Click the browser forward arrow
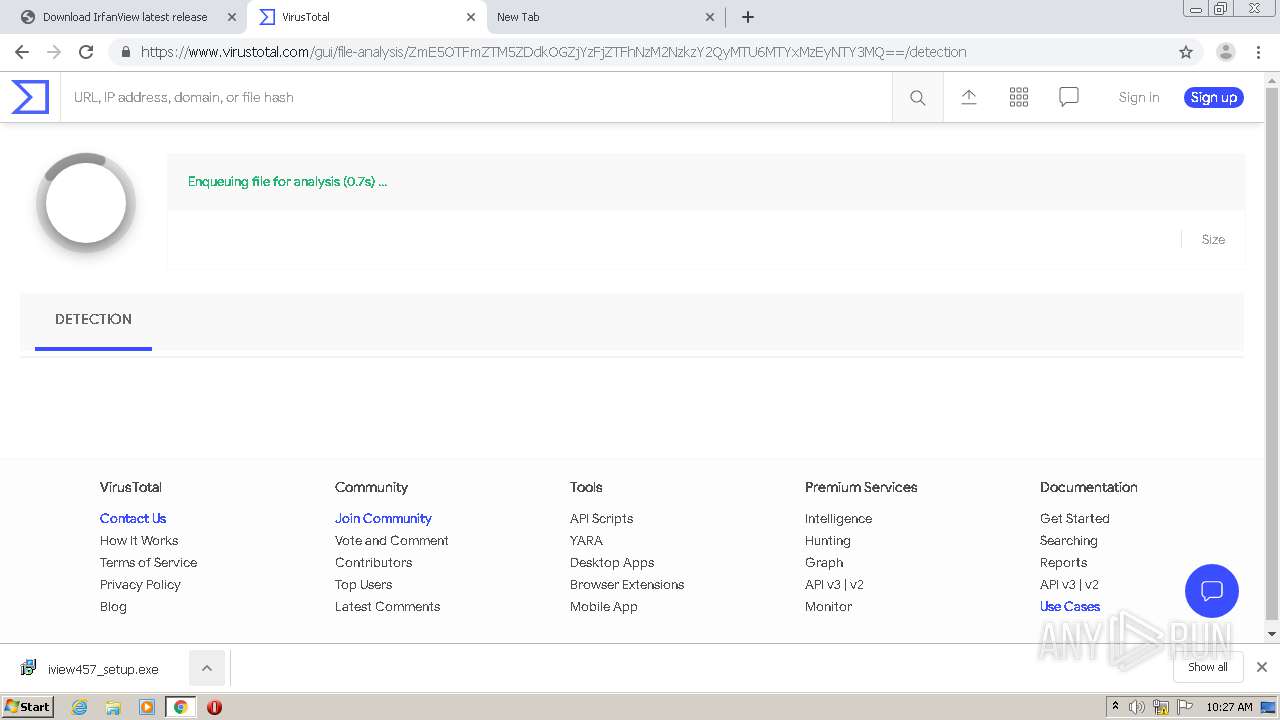This screenshot has height=720, width=1280. [x=54, y=52]
